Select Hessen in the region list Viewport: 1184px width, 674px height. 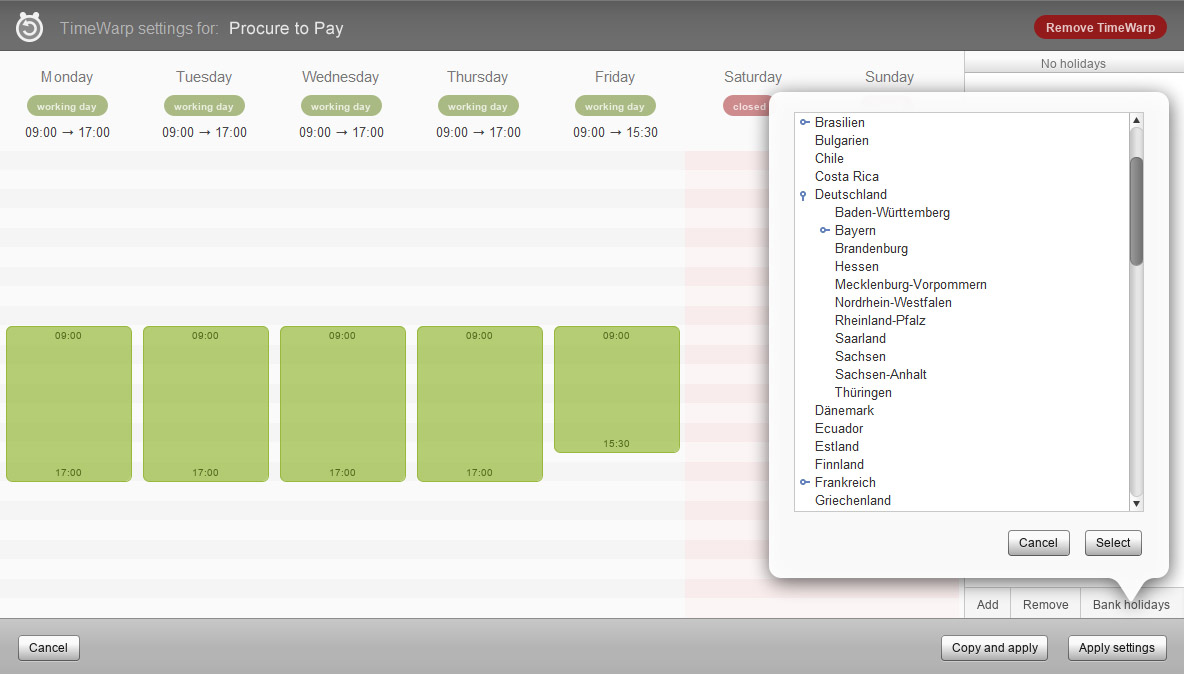[x=856, y=266]
